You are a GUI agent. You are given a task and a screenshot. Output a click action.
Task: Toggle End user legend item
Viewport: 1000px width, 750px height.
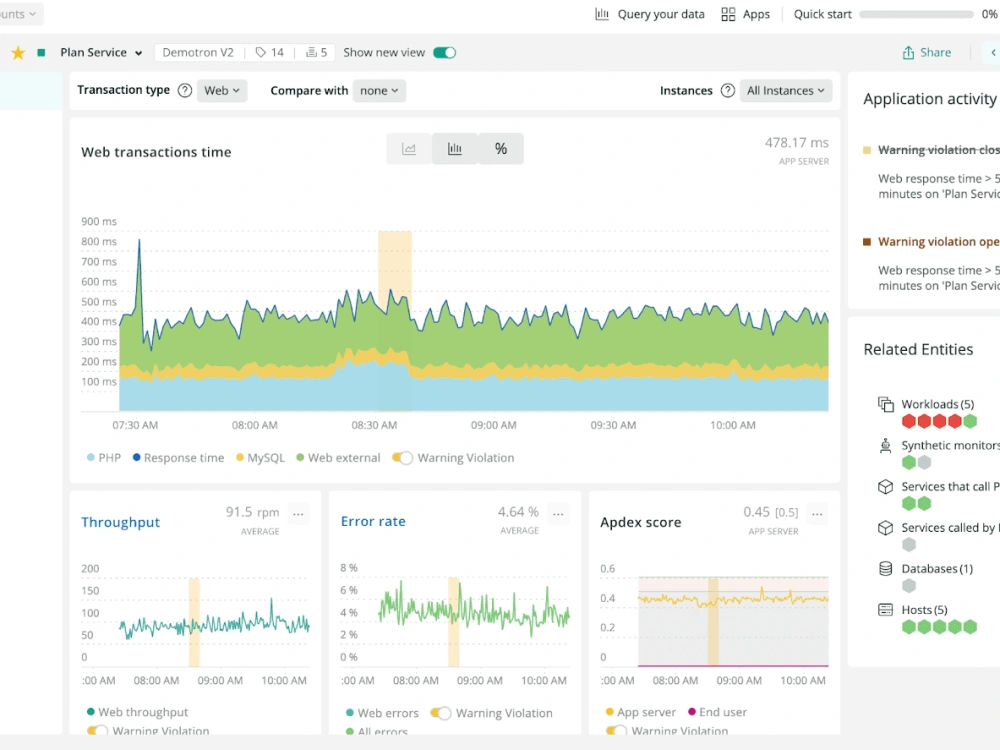click(x=717, y=712)
